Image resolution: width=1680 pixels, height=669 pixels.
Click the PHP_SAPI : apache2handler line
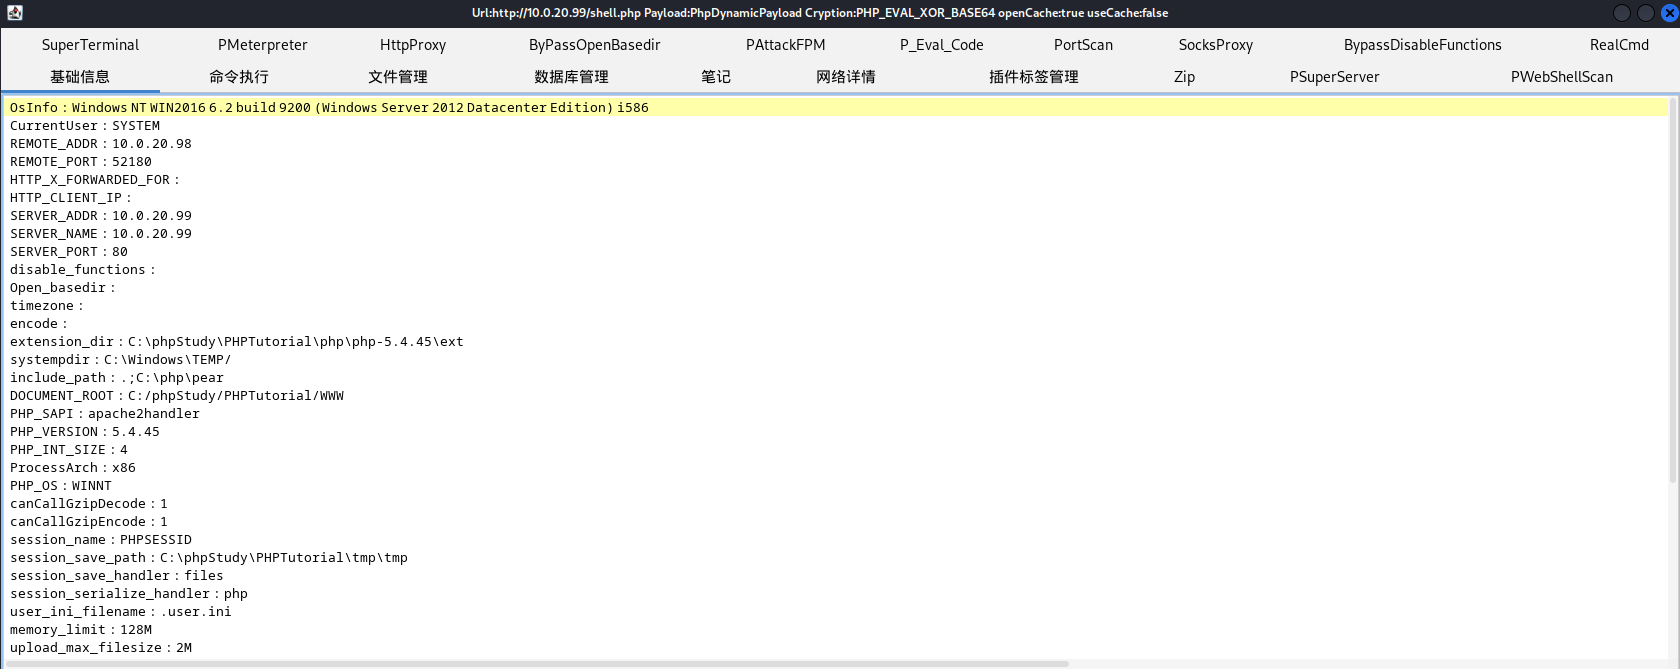pyautogui.click(x=105, y=413)
